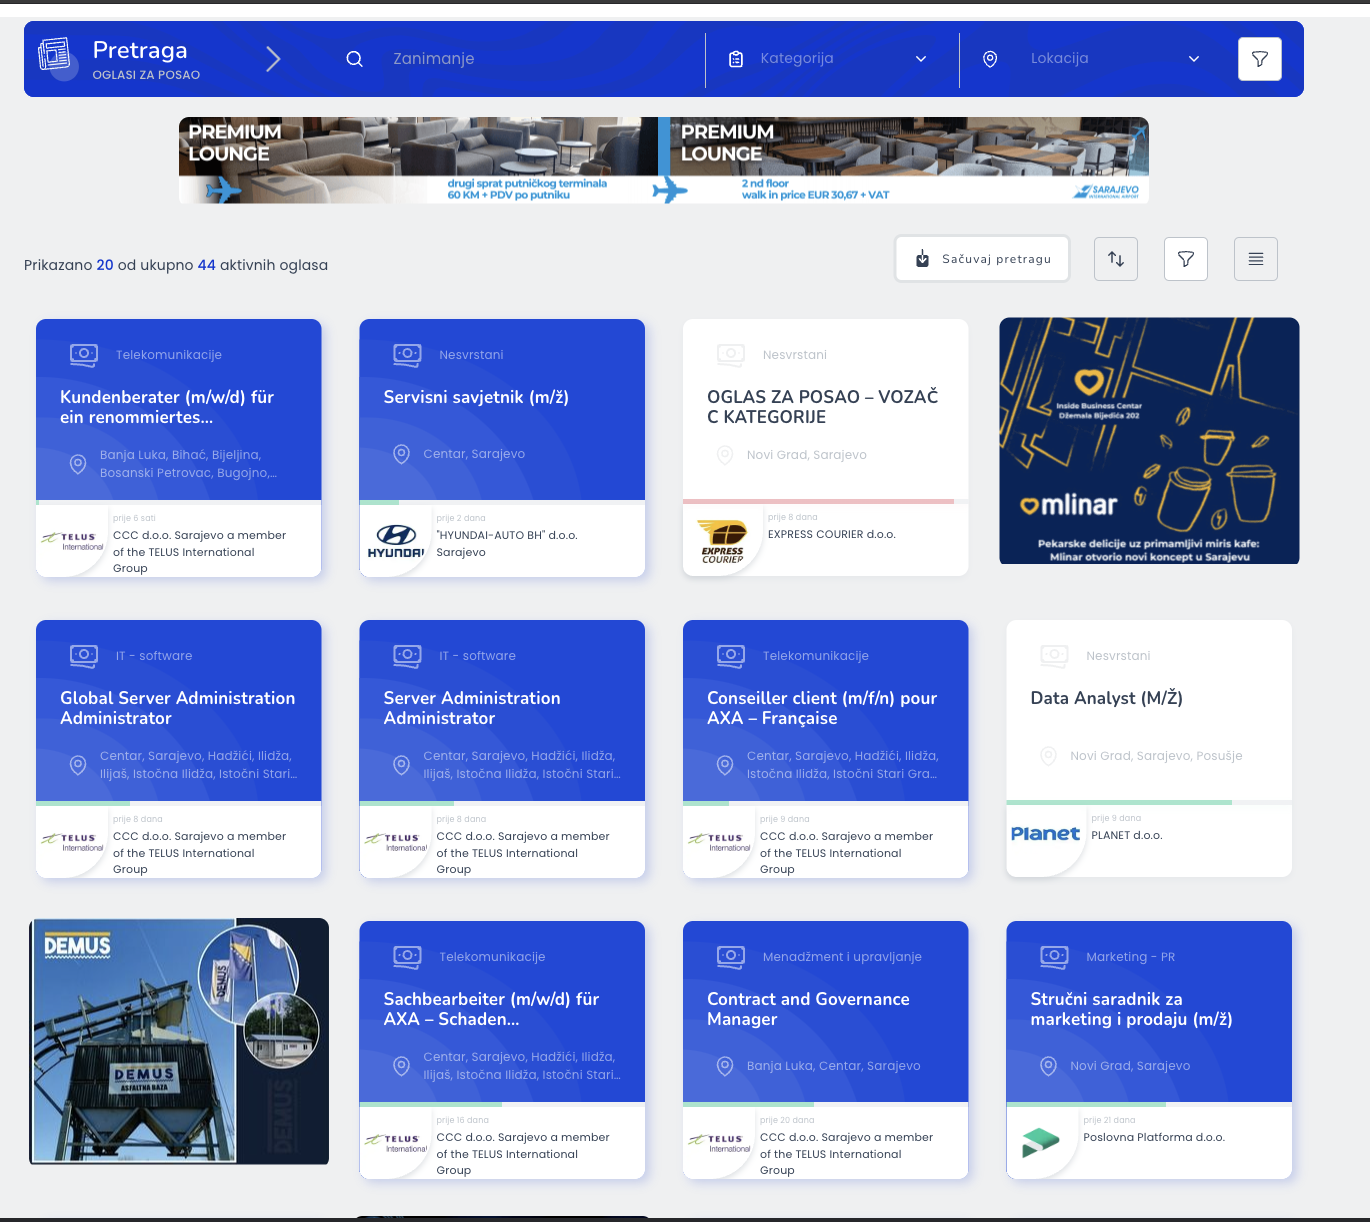Screen dimensions: 1370x1222
Task: Click the Sačuvaj pretragu button
Action: (982, 259)
